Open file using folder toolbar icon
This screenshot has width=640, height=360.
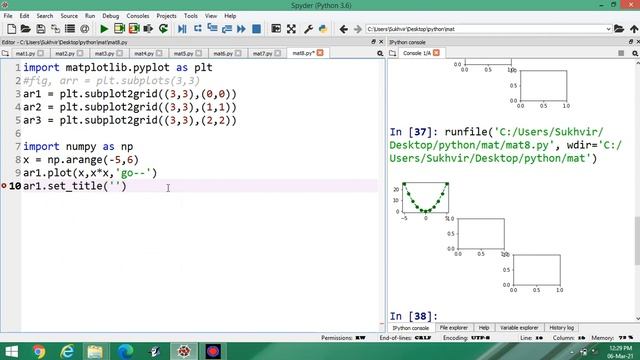[26, 29]
